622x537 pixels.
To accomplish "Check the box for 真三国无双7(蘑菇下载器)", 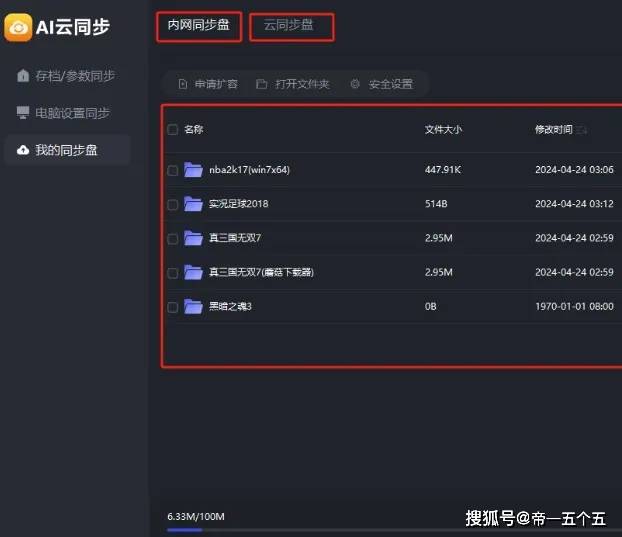I will point(173,272).
